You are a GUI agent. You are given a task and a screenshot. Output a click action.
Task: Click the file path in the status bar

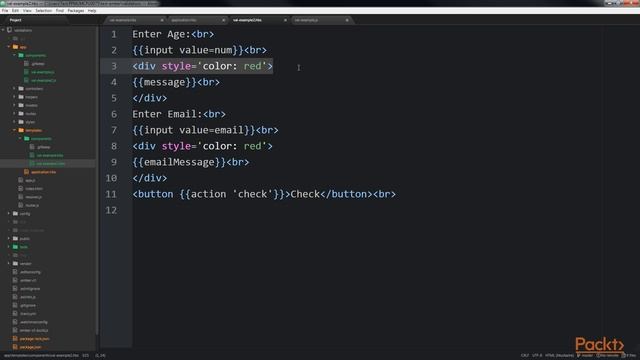[x=41, y=356]
